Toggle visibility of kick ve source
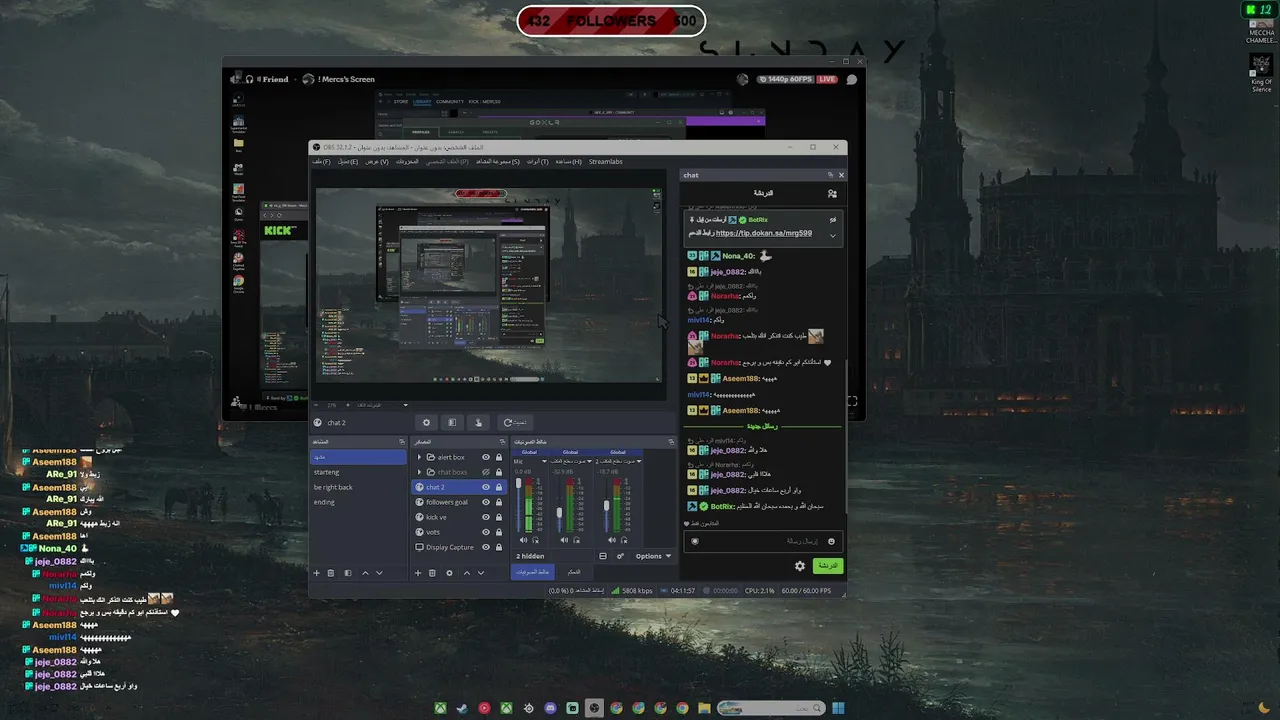This screenshot has height=720, width=1280. point(486,517)
